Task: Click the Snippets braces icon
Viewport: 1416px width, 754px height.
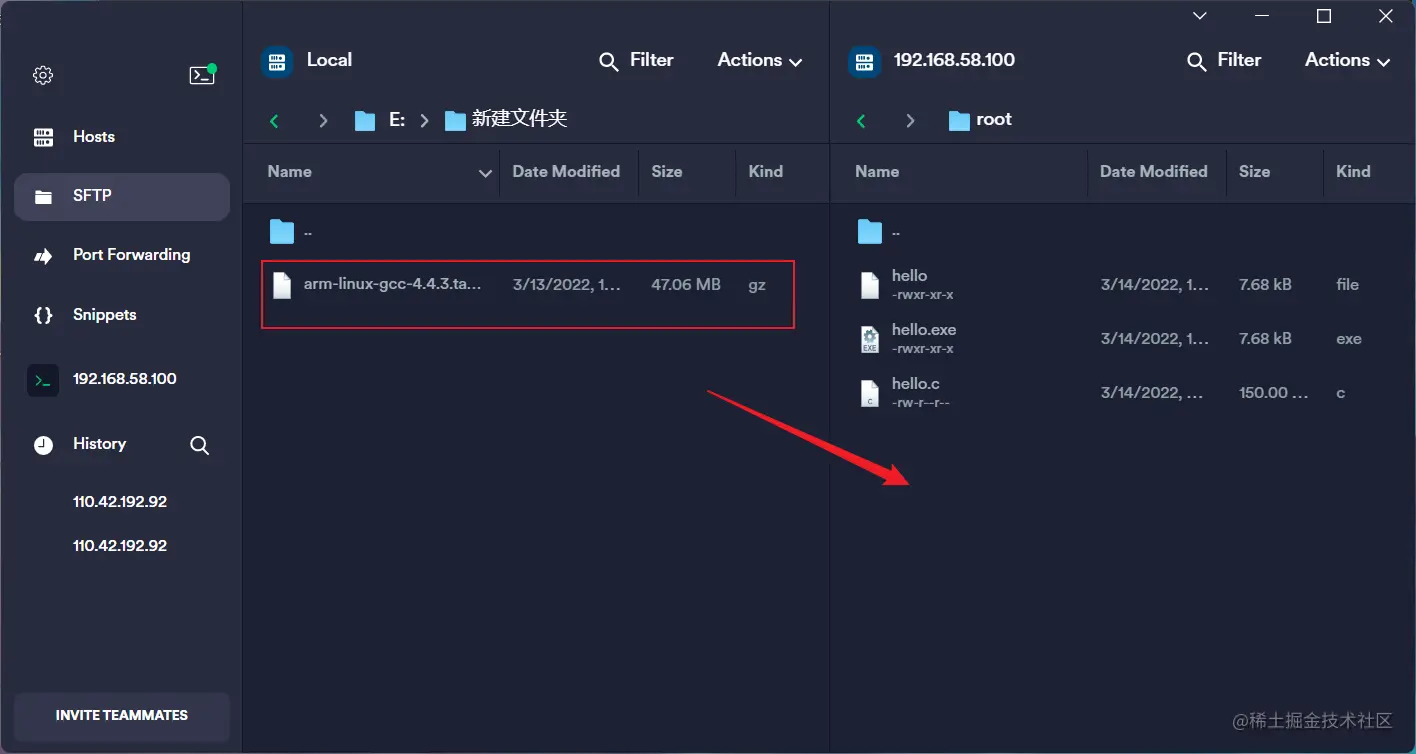Action: [43, 315]
